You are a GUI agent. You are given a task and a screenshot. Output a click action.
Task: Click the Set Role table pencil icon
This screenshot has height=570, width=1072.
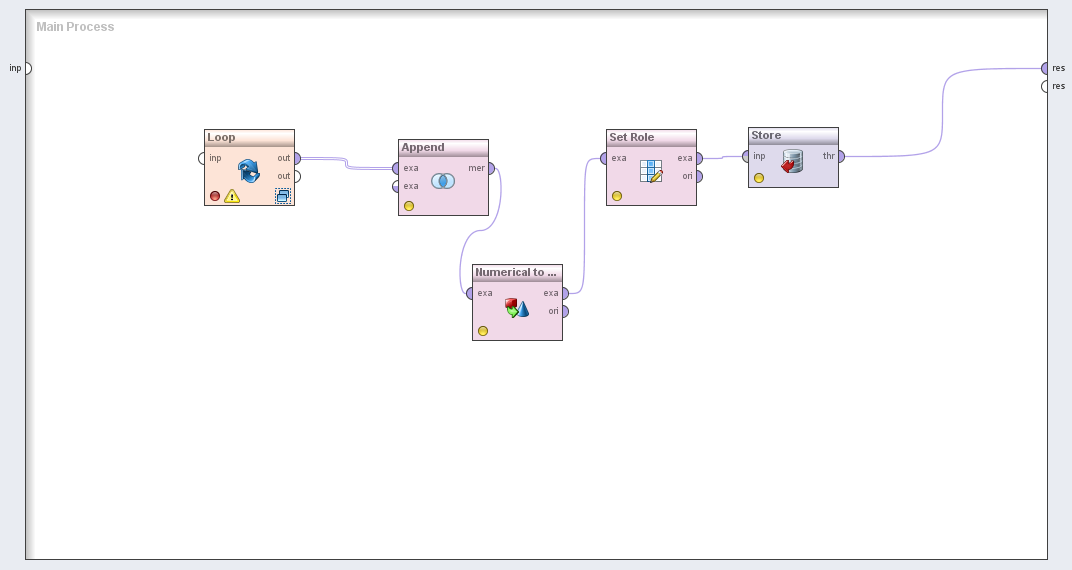(651, 171)
